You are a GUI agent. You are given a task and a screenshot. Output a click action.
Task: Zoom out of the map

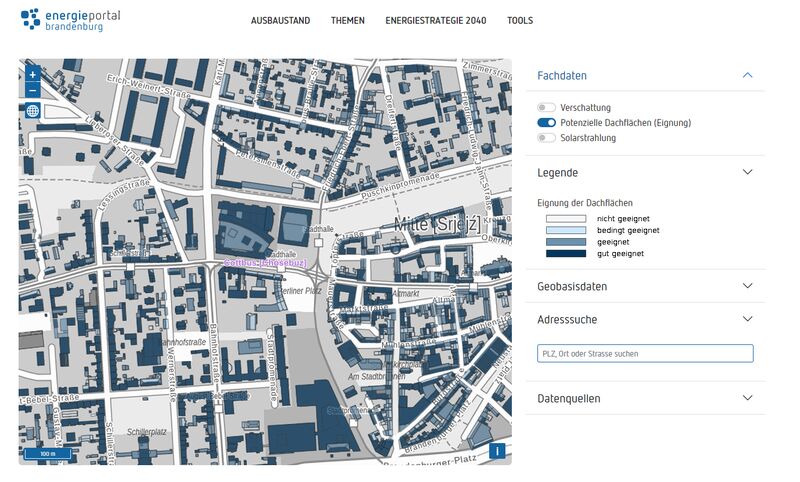[32, 90]
